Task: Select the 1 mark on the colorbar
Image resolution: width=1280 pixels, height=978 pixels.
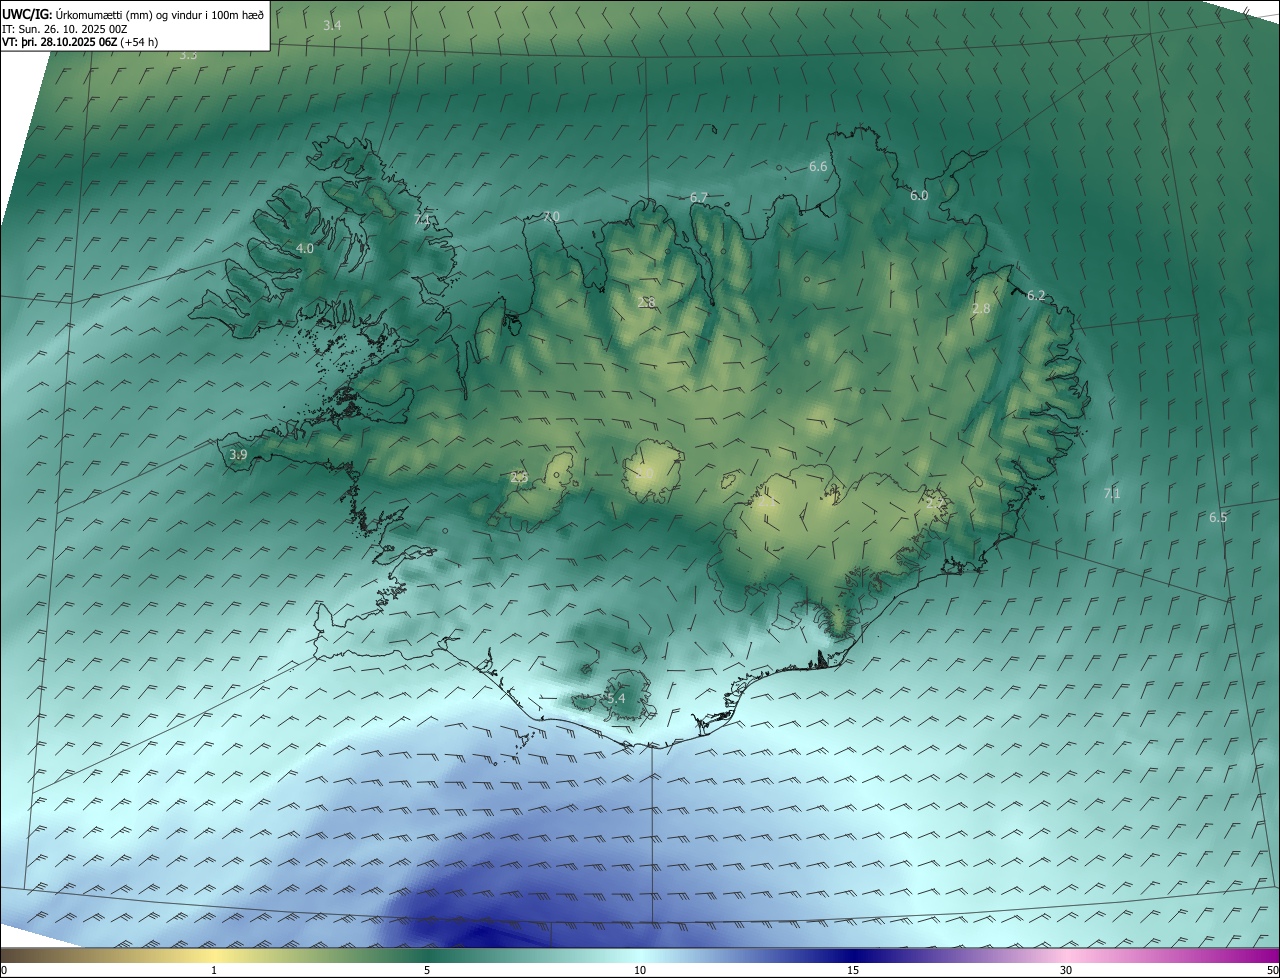Action: [214, 970]
